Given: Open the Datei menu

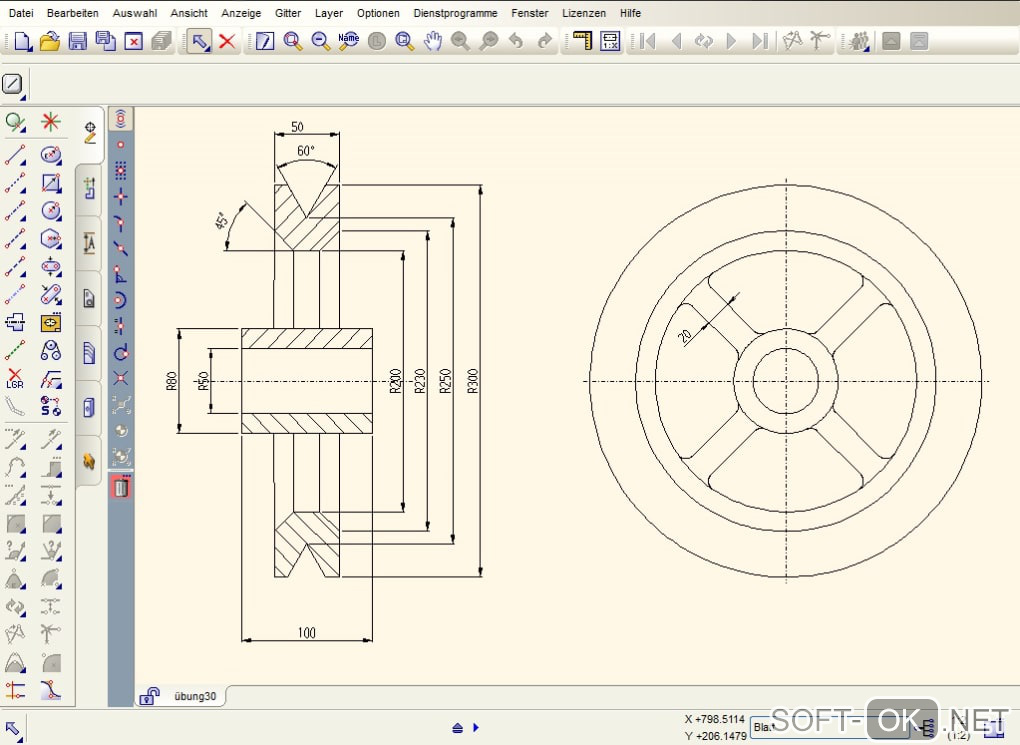Looking at the screenshot, I should [21, 13].
